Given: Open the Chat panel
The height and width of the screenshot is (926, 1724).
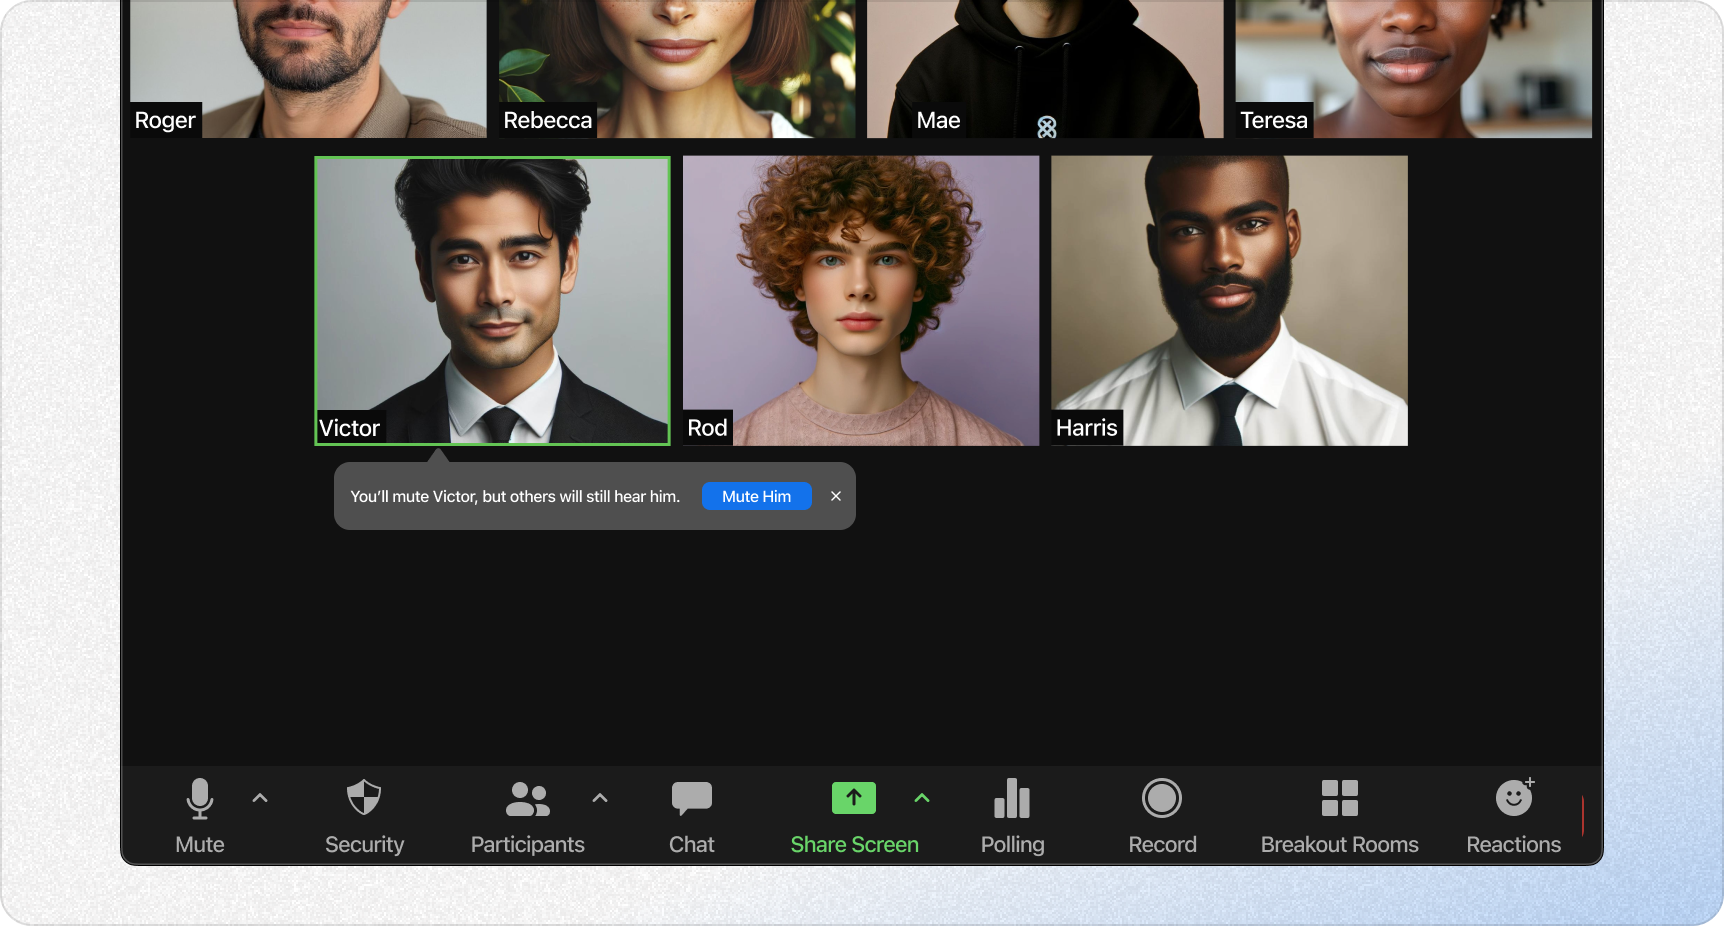Looking at the screenshot, I should (x=691, y=815).
